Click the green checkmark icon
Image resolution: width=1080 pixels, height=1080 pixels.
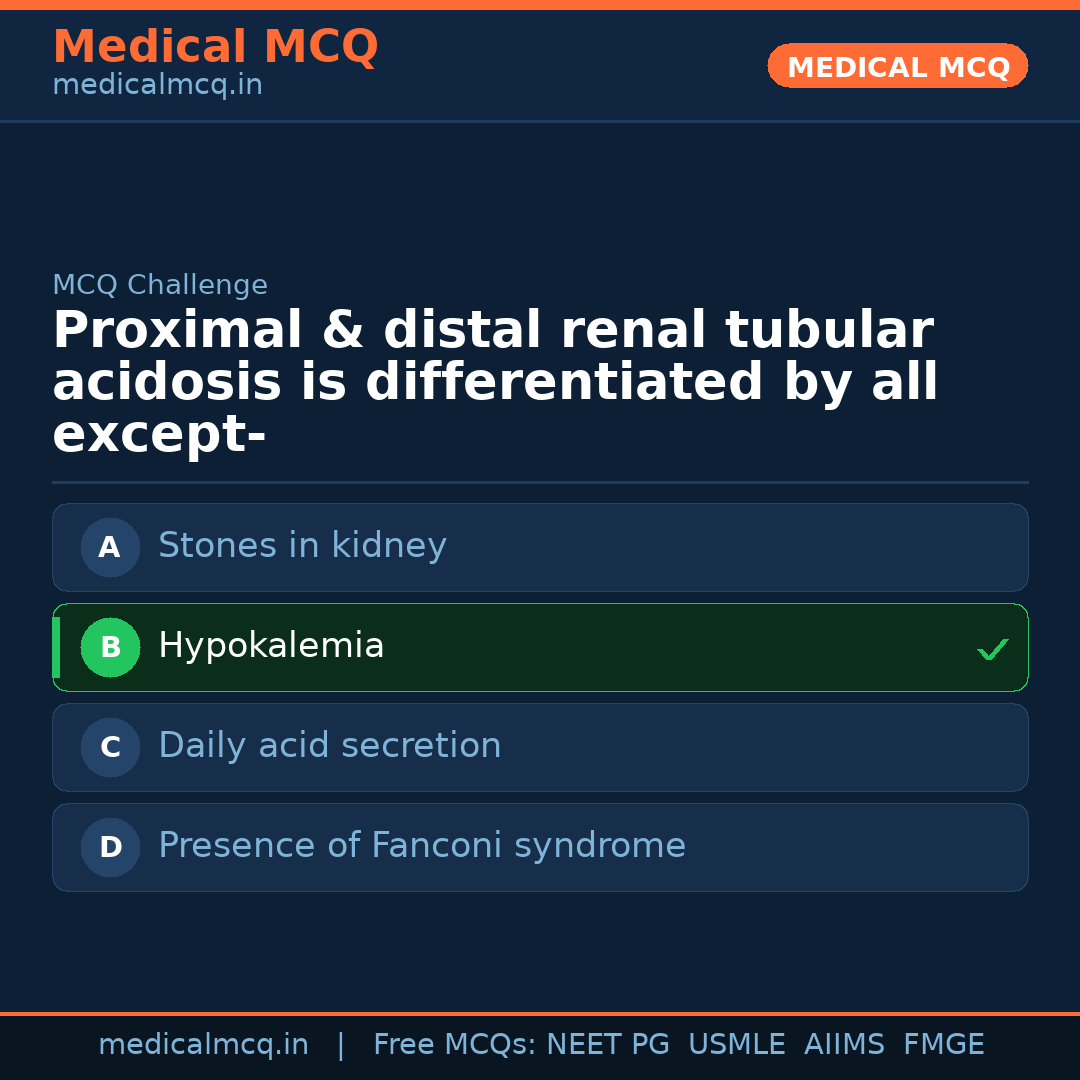click(992, 650)
